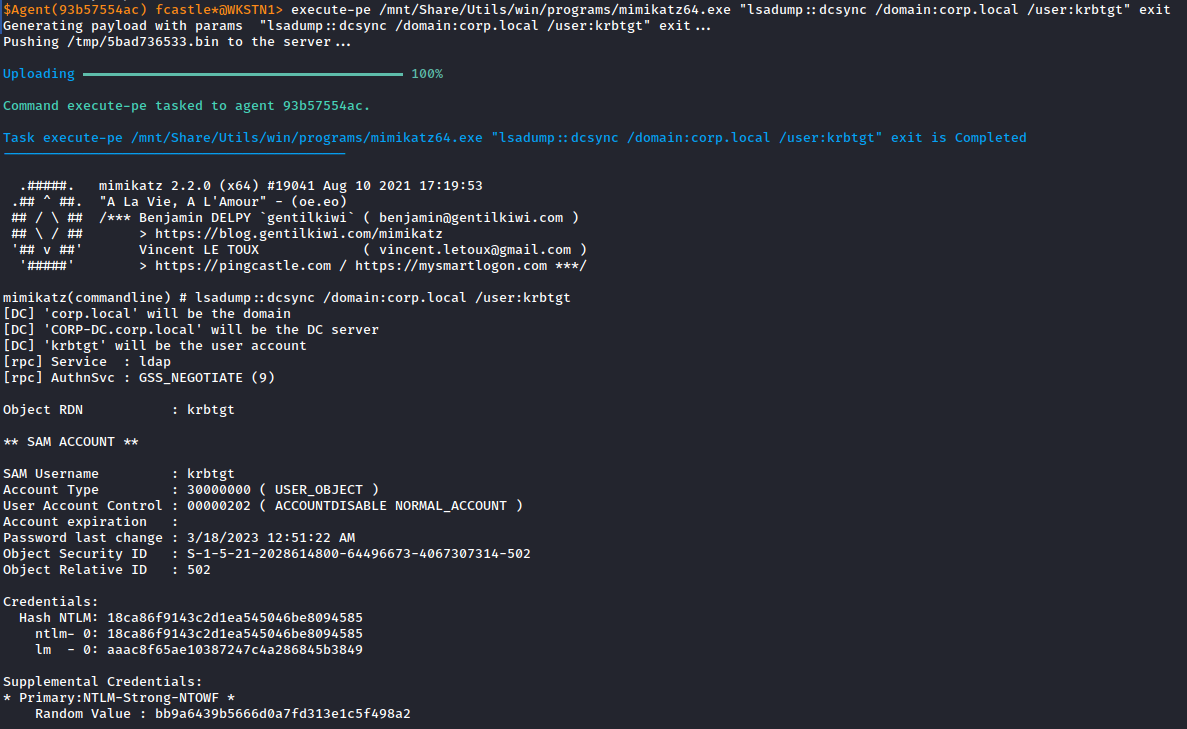The height and width of the screenshot is (729, 1187).
Task: Click the 'Credentials:' heading
Action: pos(51,602)
